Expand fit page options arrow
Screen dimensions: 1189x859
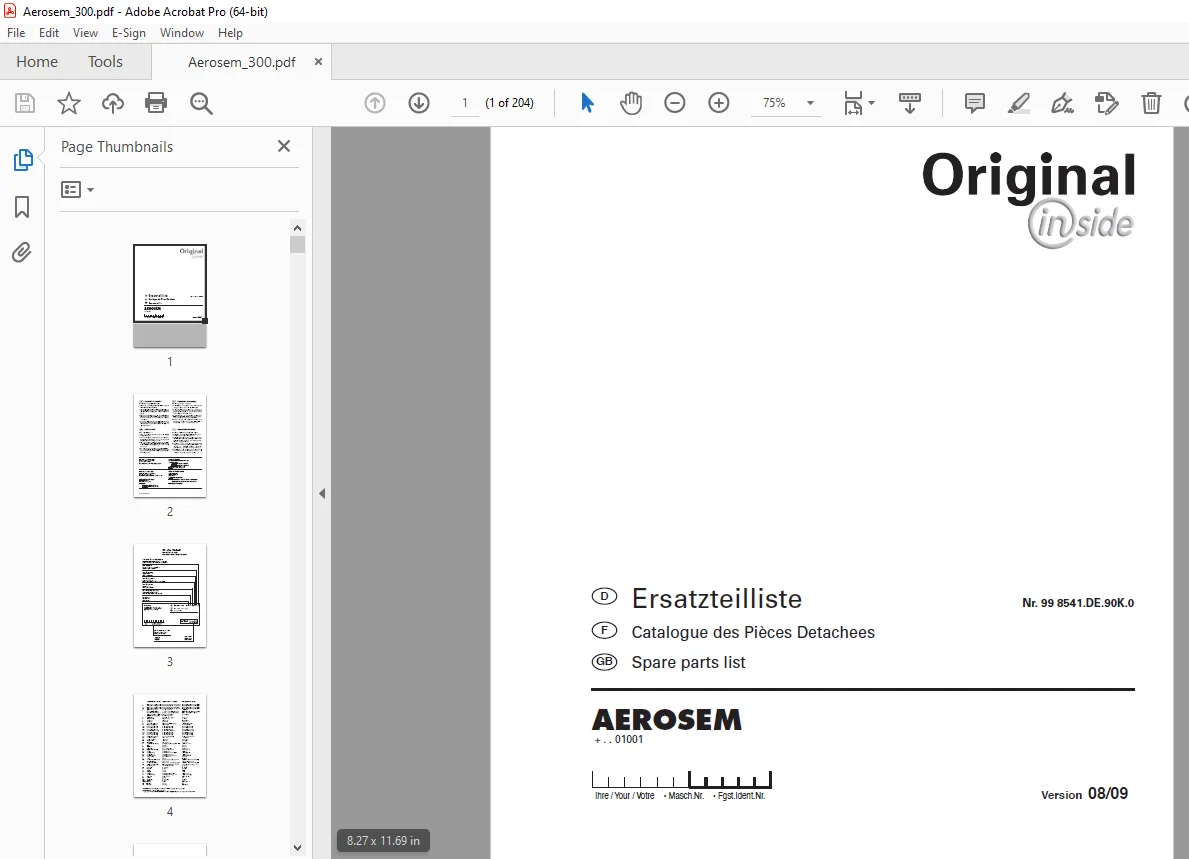pyautogui.click(x=871, y=103)
